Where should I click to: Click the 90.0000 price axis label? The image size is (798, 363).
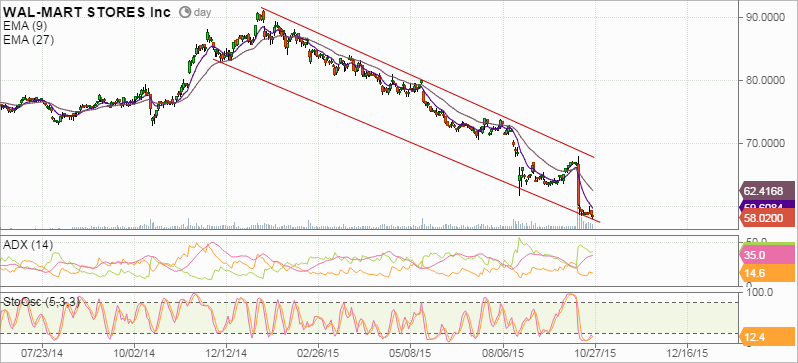(x=766, y=18)
